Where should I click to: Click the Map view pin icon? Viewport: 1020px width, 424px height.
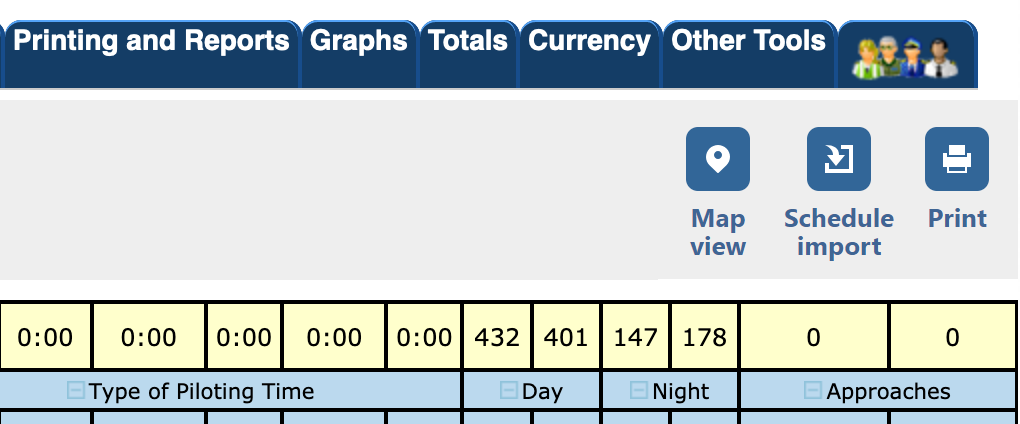coord(717,159)
